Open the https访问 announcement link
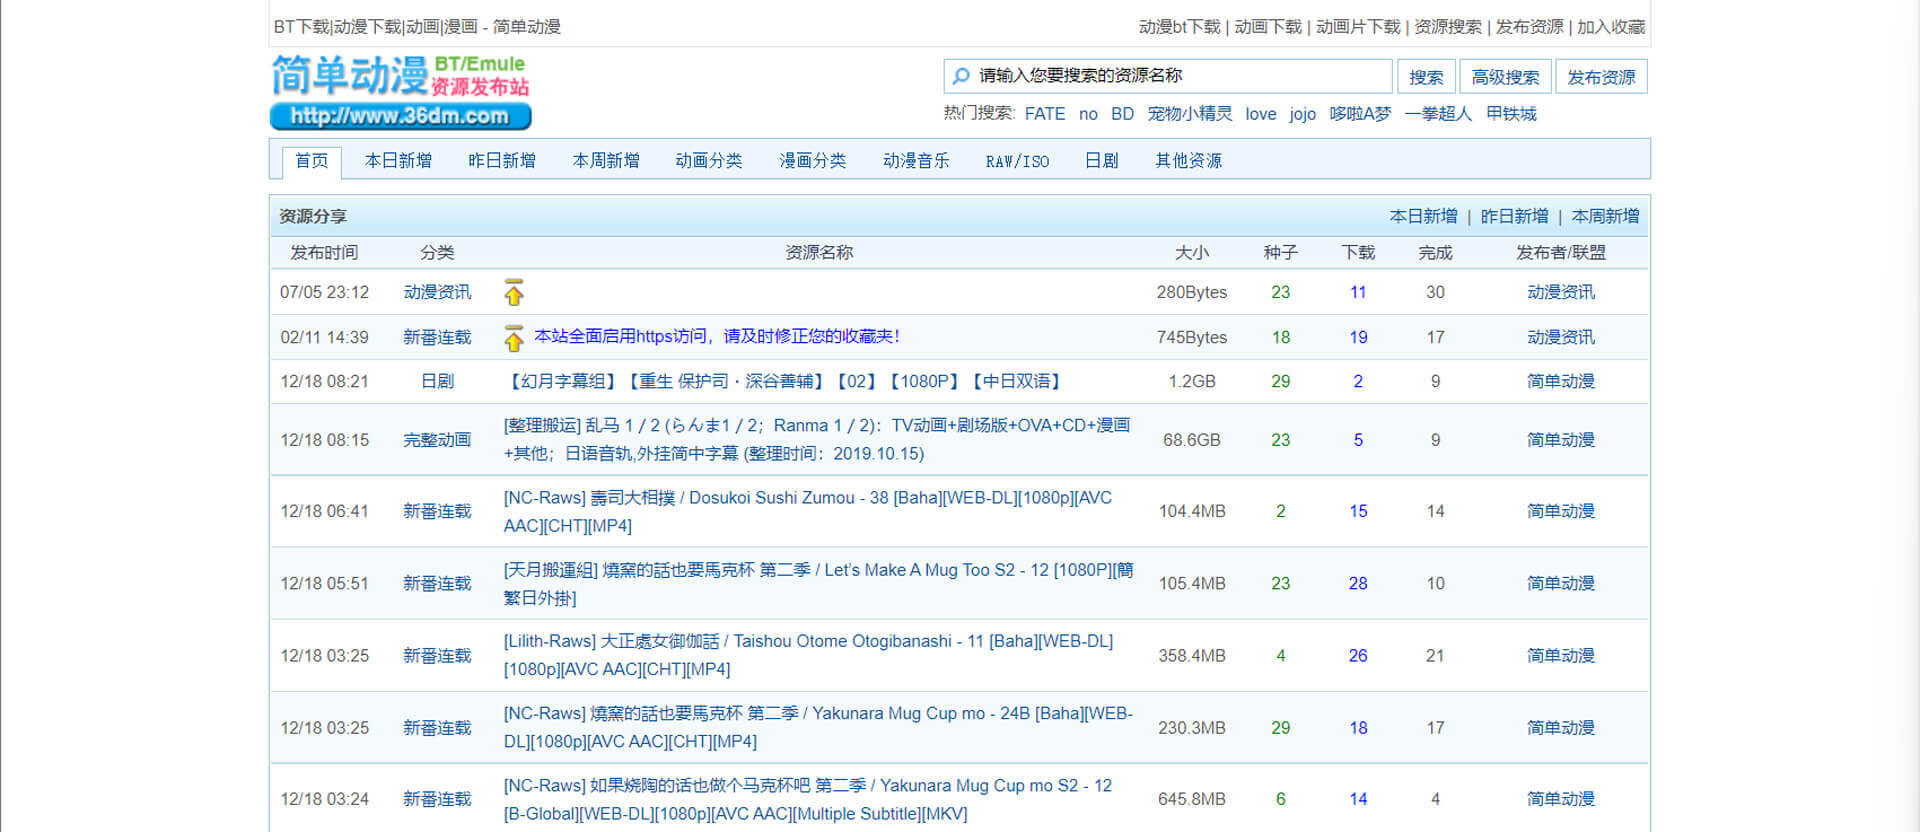Image resolution: width=1920 pixels, height=832 pixels. tap(717, 337)
